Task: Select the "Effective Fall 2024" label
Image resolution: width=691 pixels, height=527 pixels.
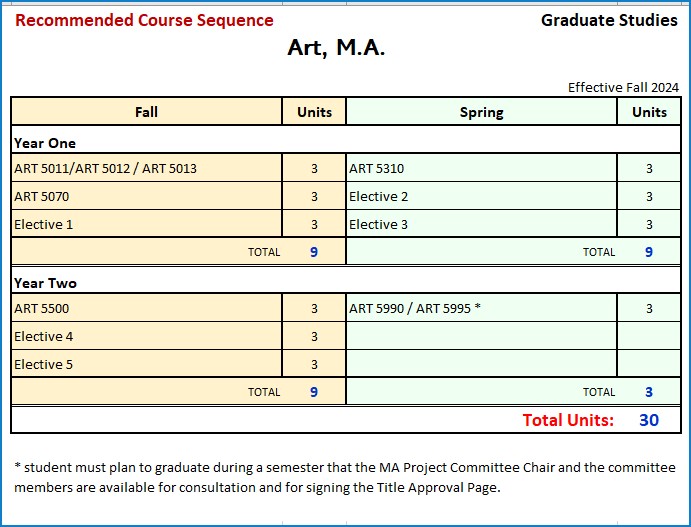Action: pos(623,87)
